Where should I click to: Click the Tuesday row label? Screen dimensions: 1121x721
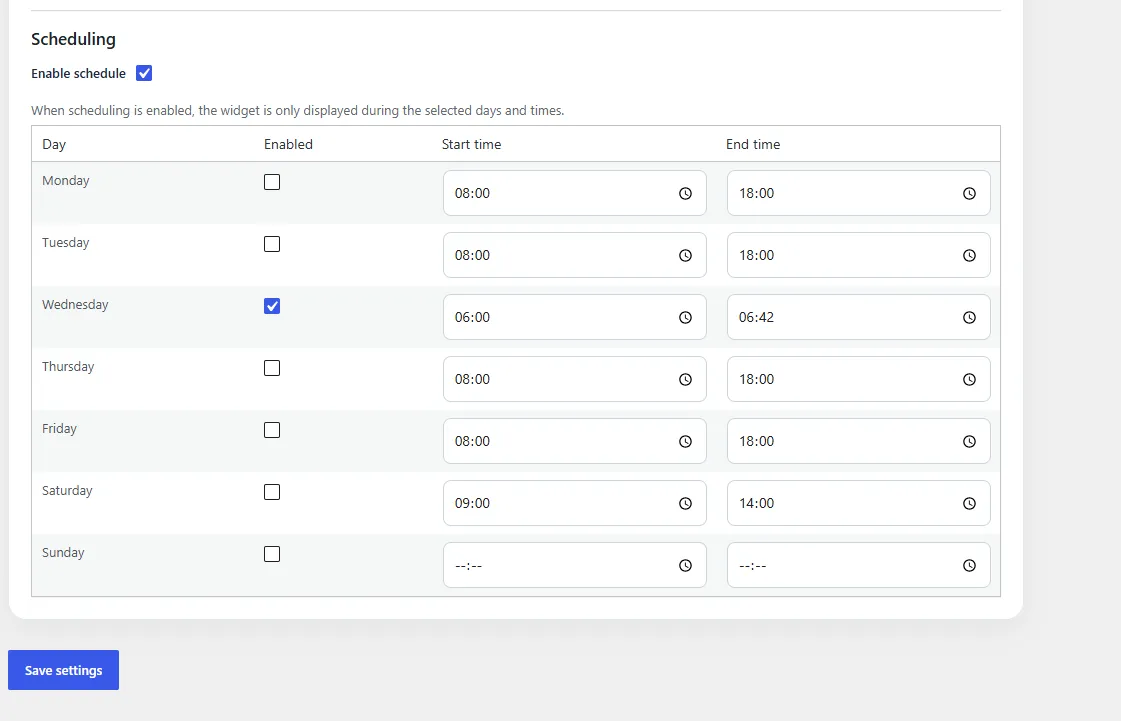tap(66, 243)
